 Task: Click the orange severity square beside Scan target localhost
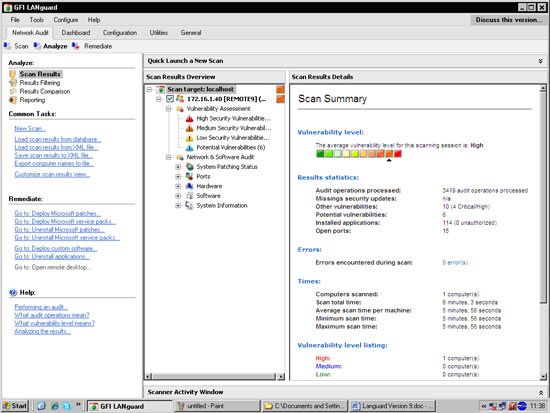280,89
